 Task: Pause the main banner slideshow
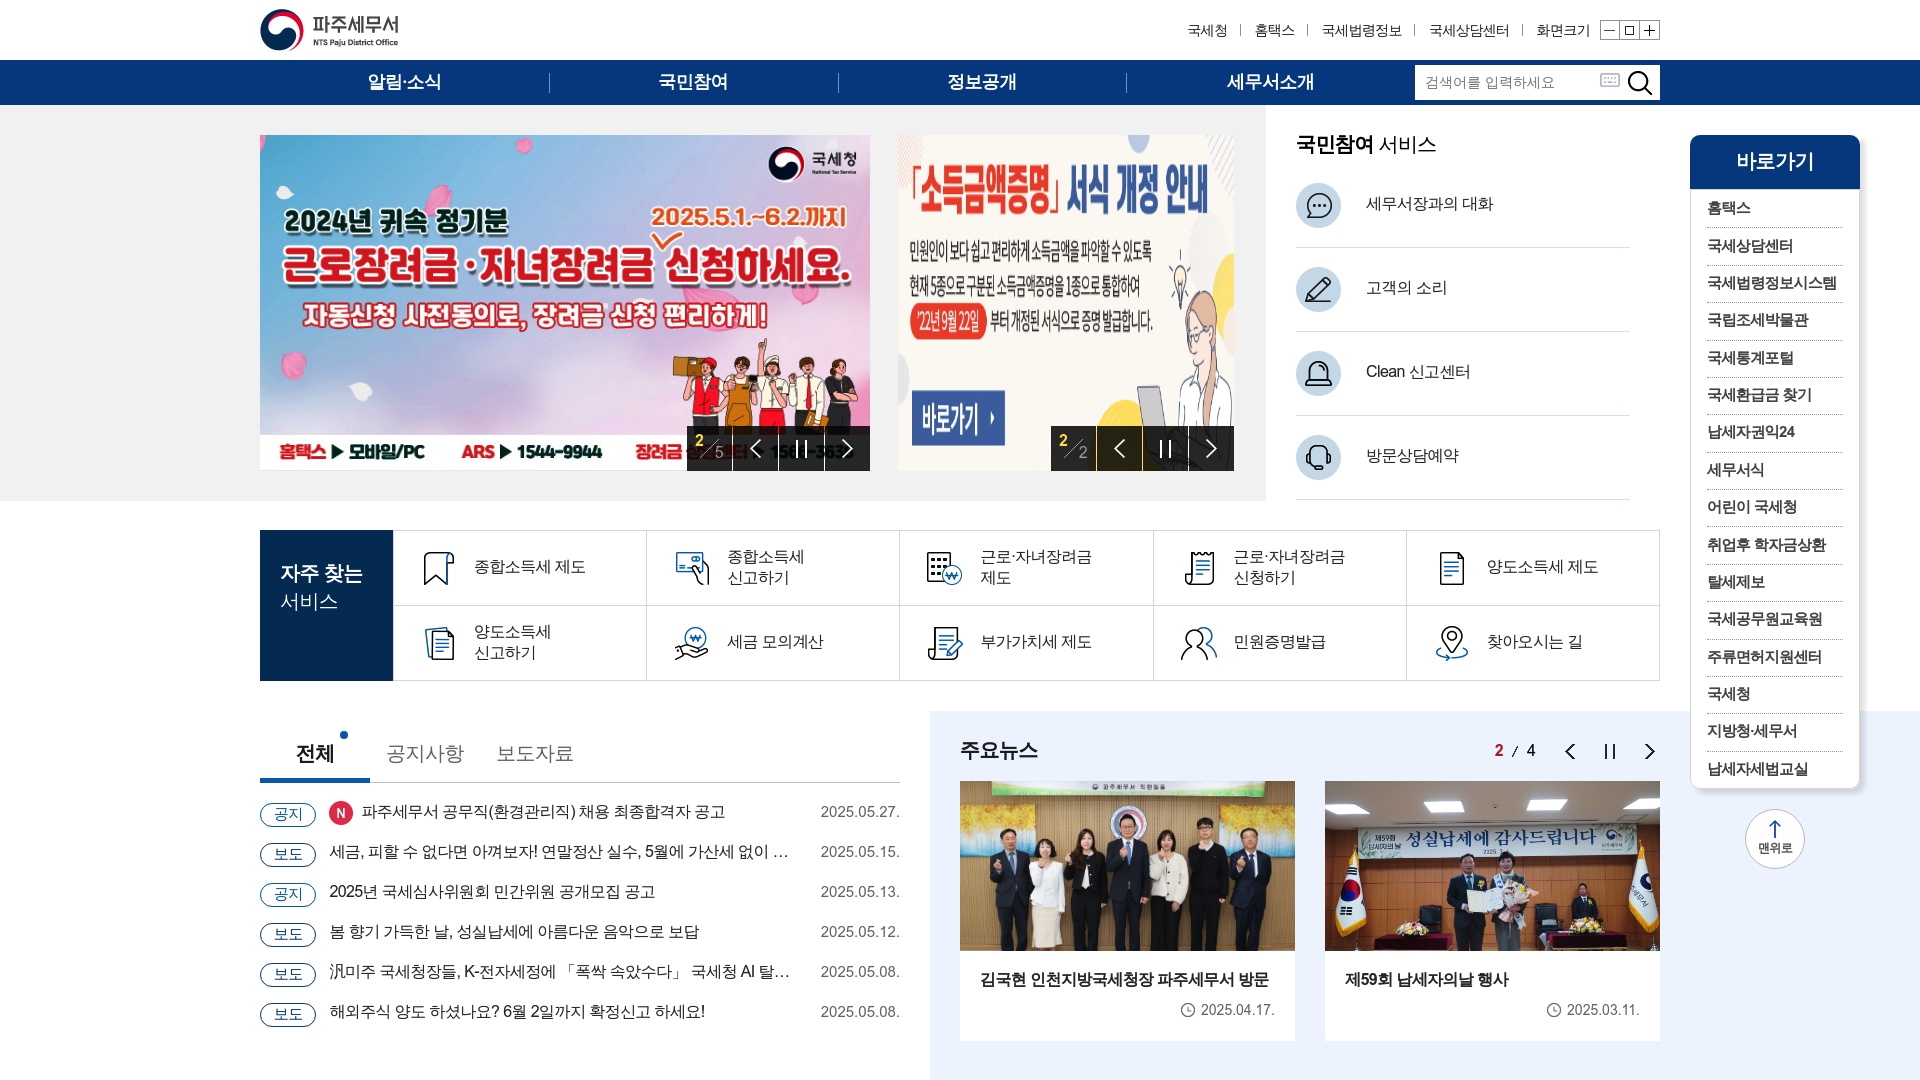click(801, 448)
